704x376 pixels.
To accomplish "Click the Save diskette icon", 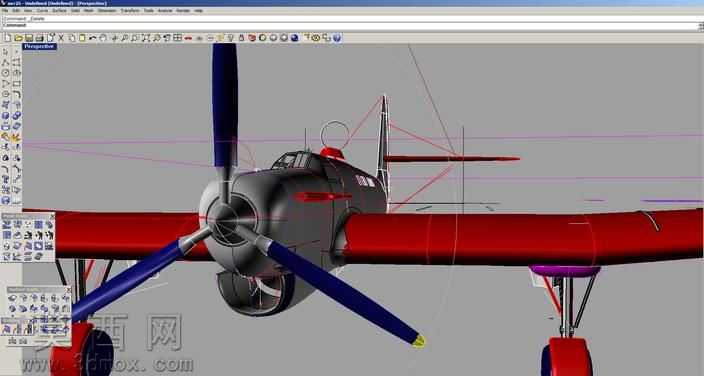I will pyautogui.click(x=29, y=38).
